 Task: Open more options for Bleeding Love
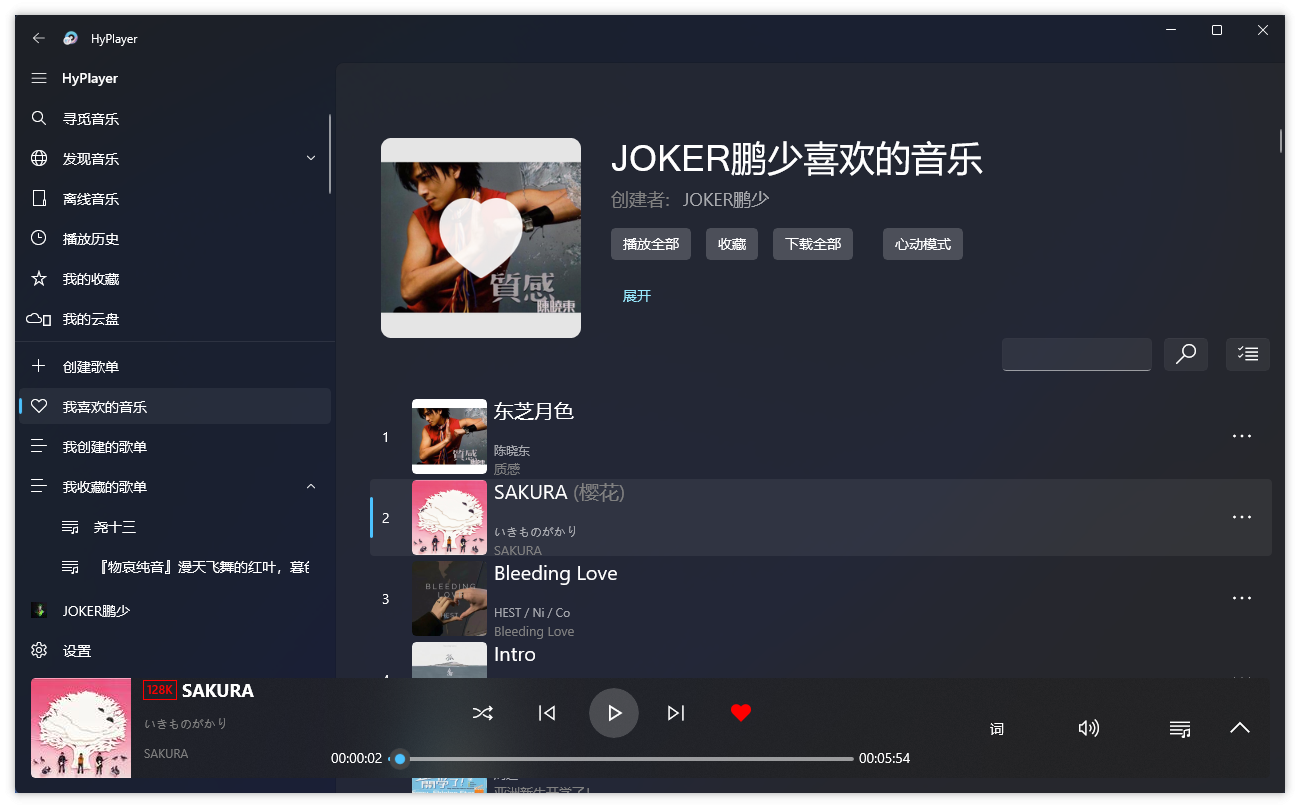click(x=1242, y=598)
